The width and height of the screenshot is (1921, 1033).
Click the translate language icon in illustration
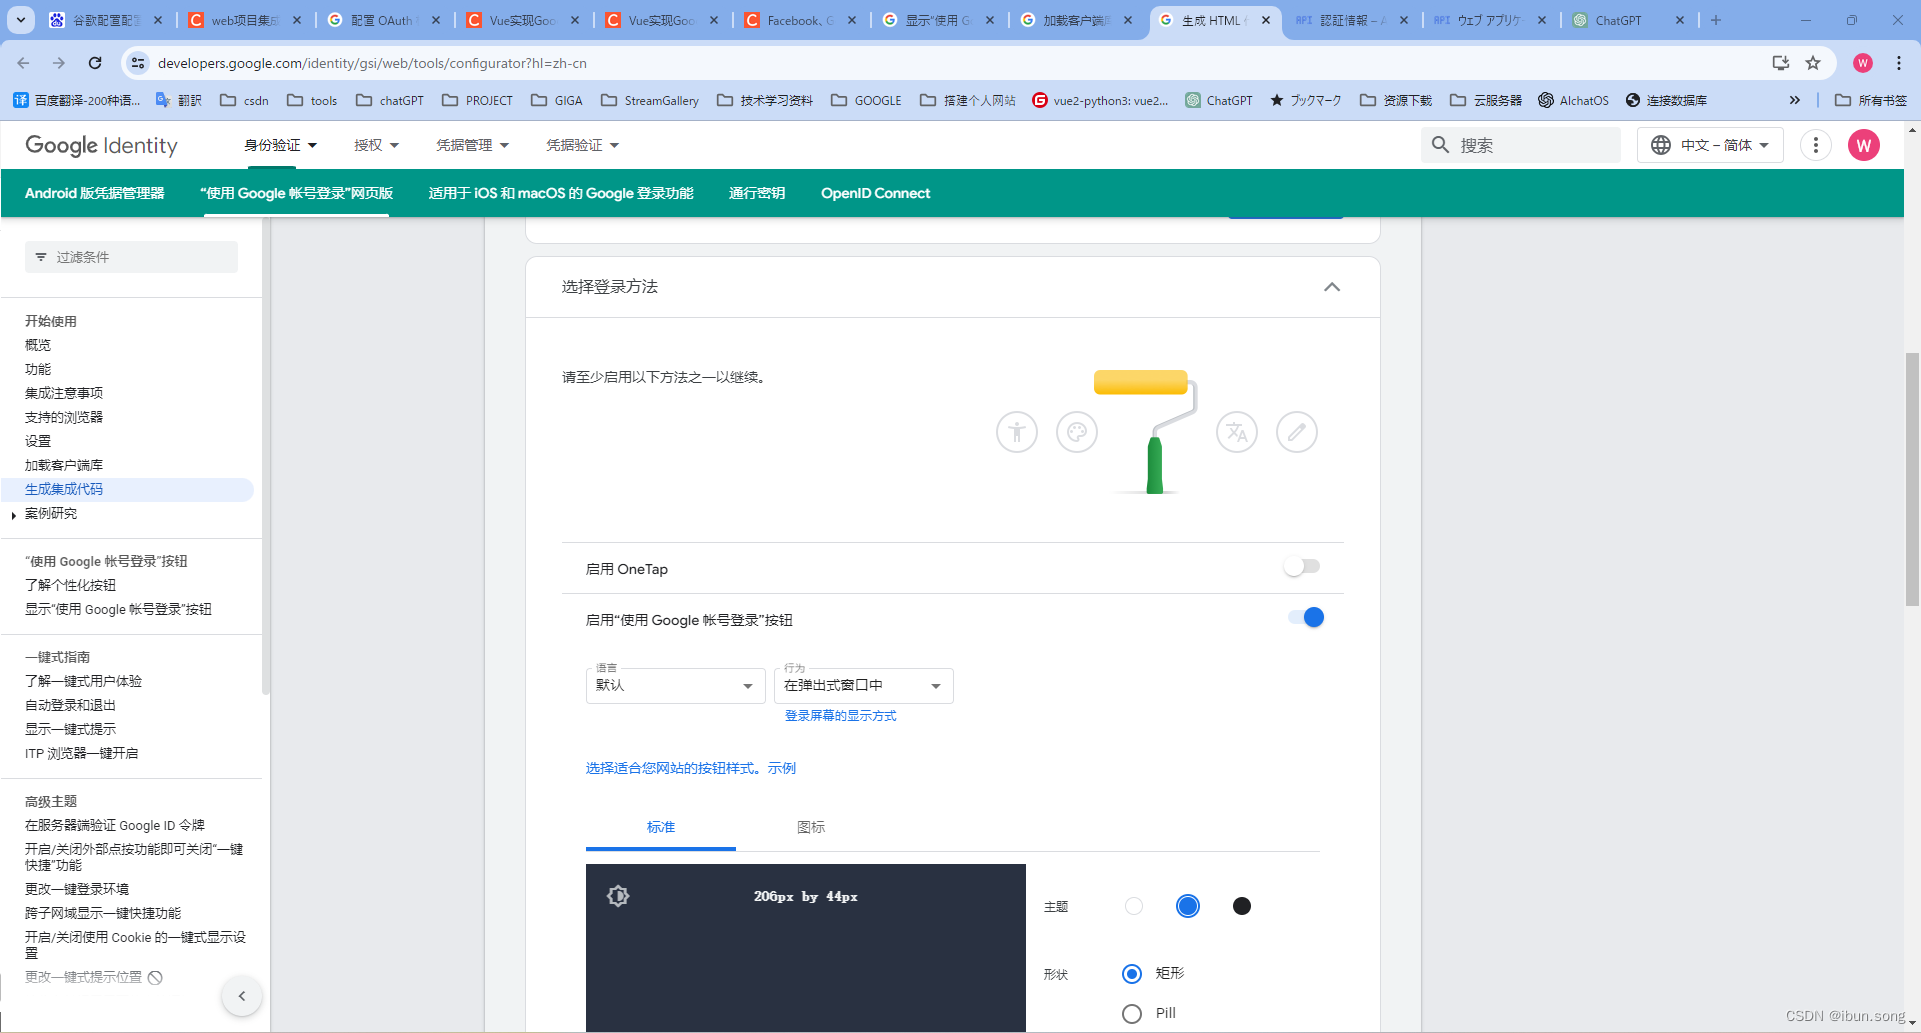coord(1237,432)
